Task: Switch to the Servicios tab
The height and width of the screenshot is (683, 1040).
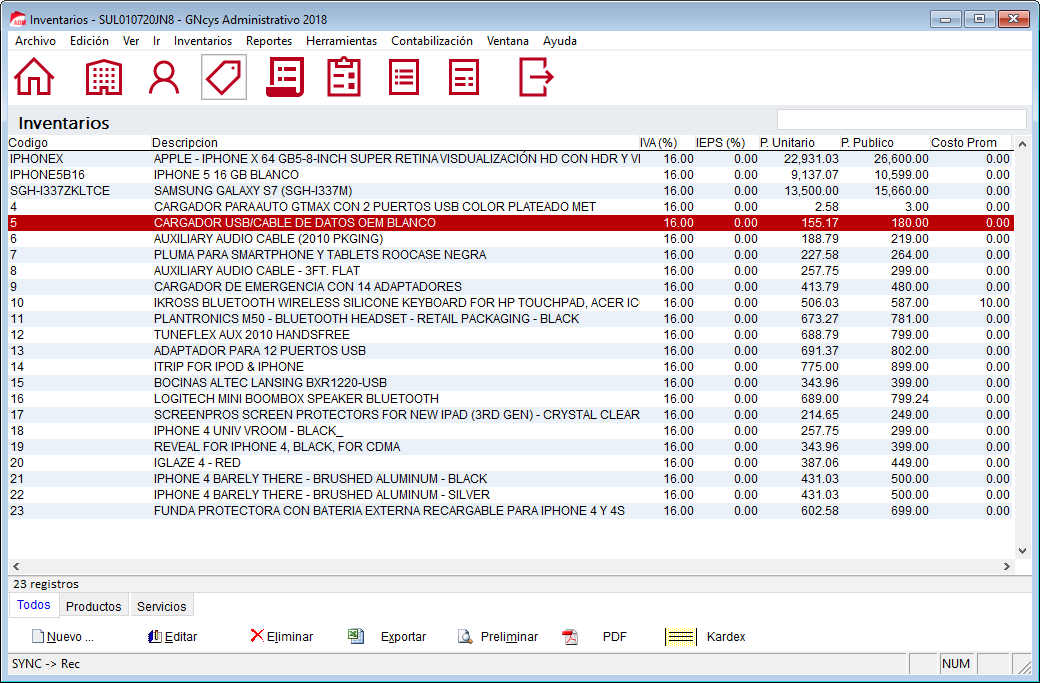Action: pos(161,607)
